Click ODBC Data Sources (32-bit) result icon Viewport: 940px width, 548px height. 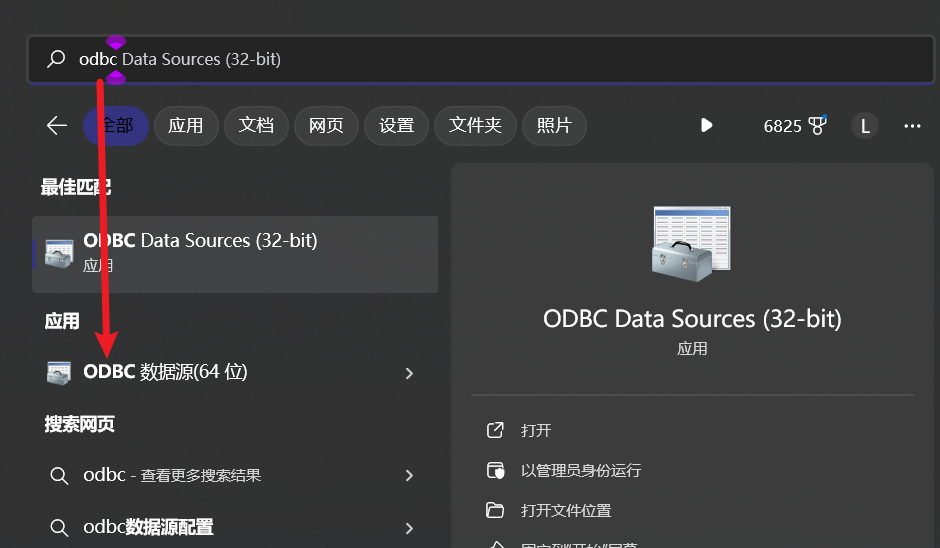point(59,254)
